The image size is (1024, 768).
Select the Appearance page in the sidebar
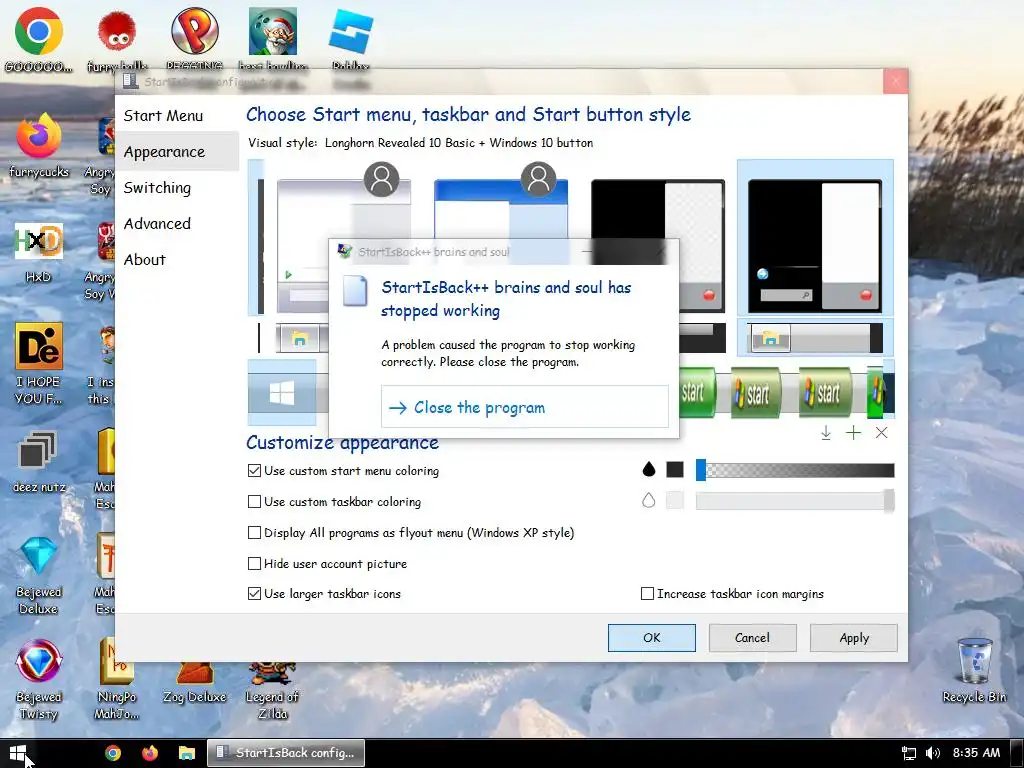[x=177, y=152]
